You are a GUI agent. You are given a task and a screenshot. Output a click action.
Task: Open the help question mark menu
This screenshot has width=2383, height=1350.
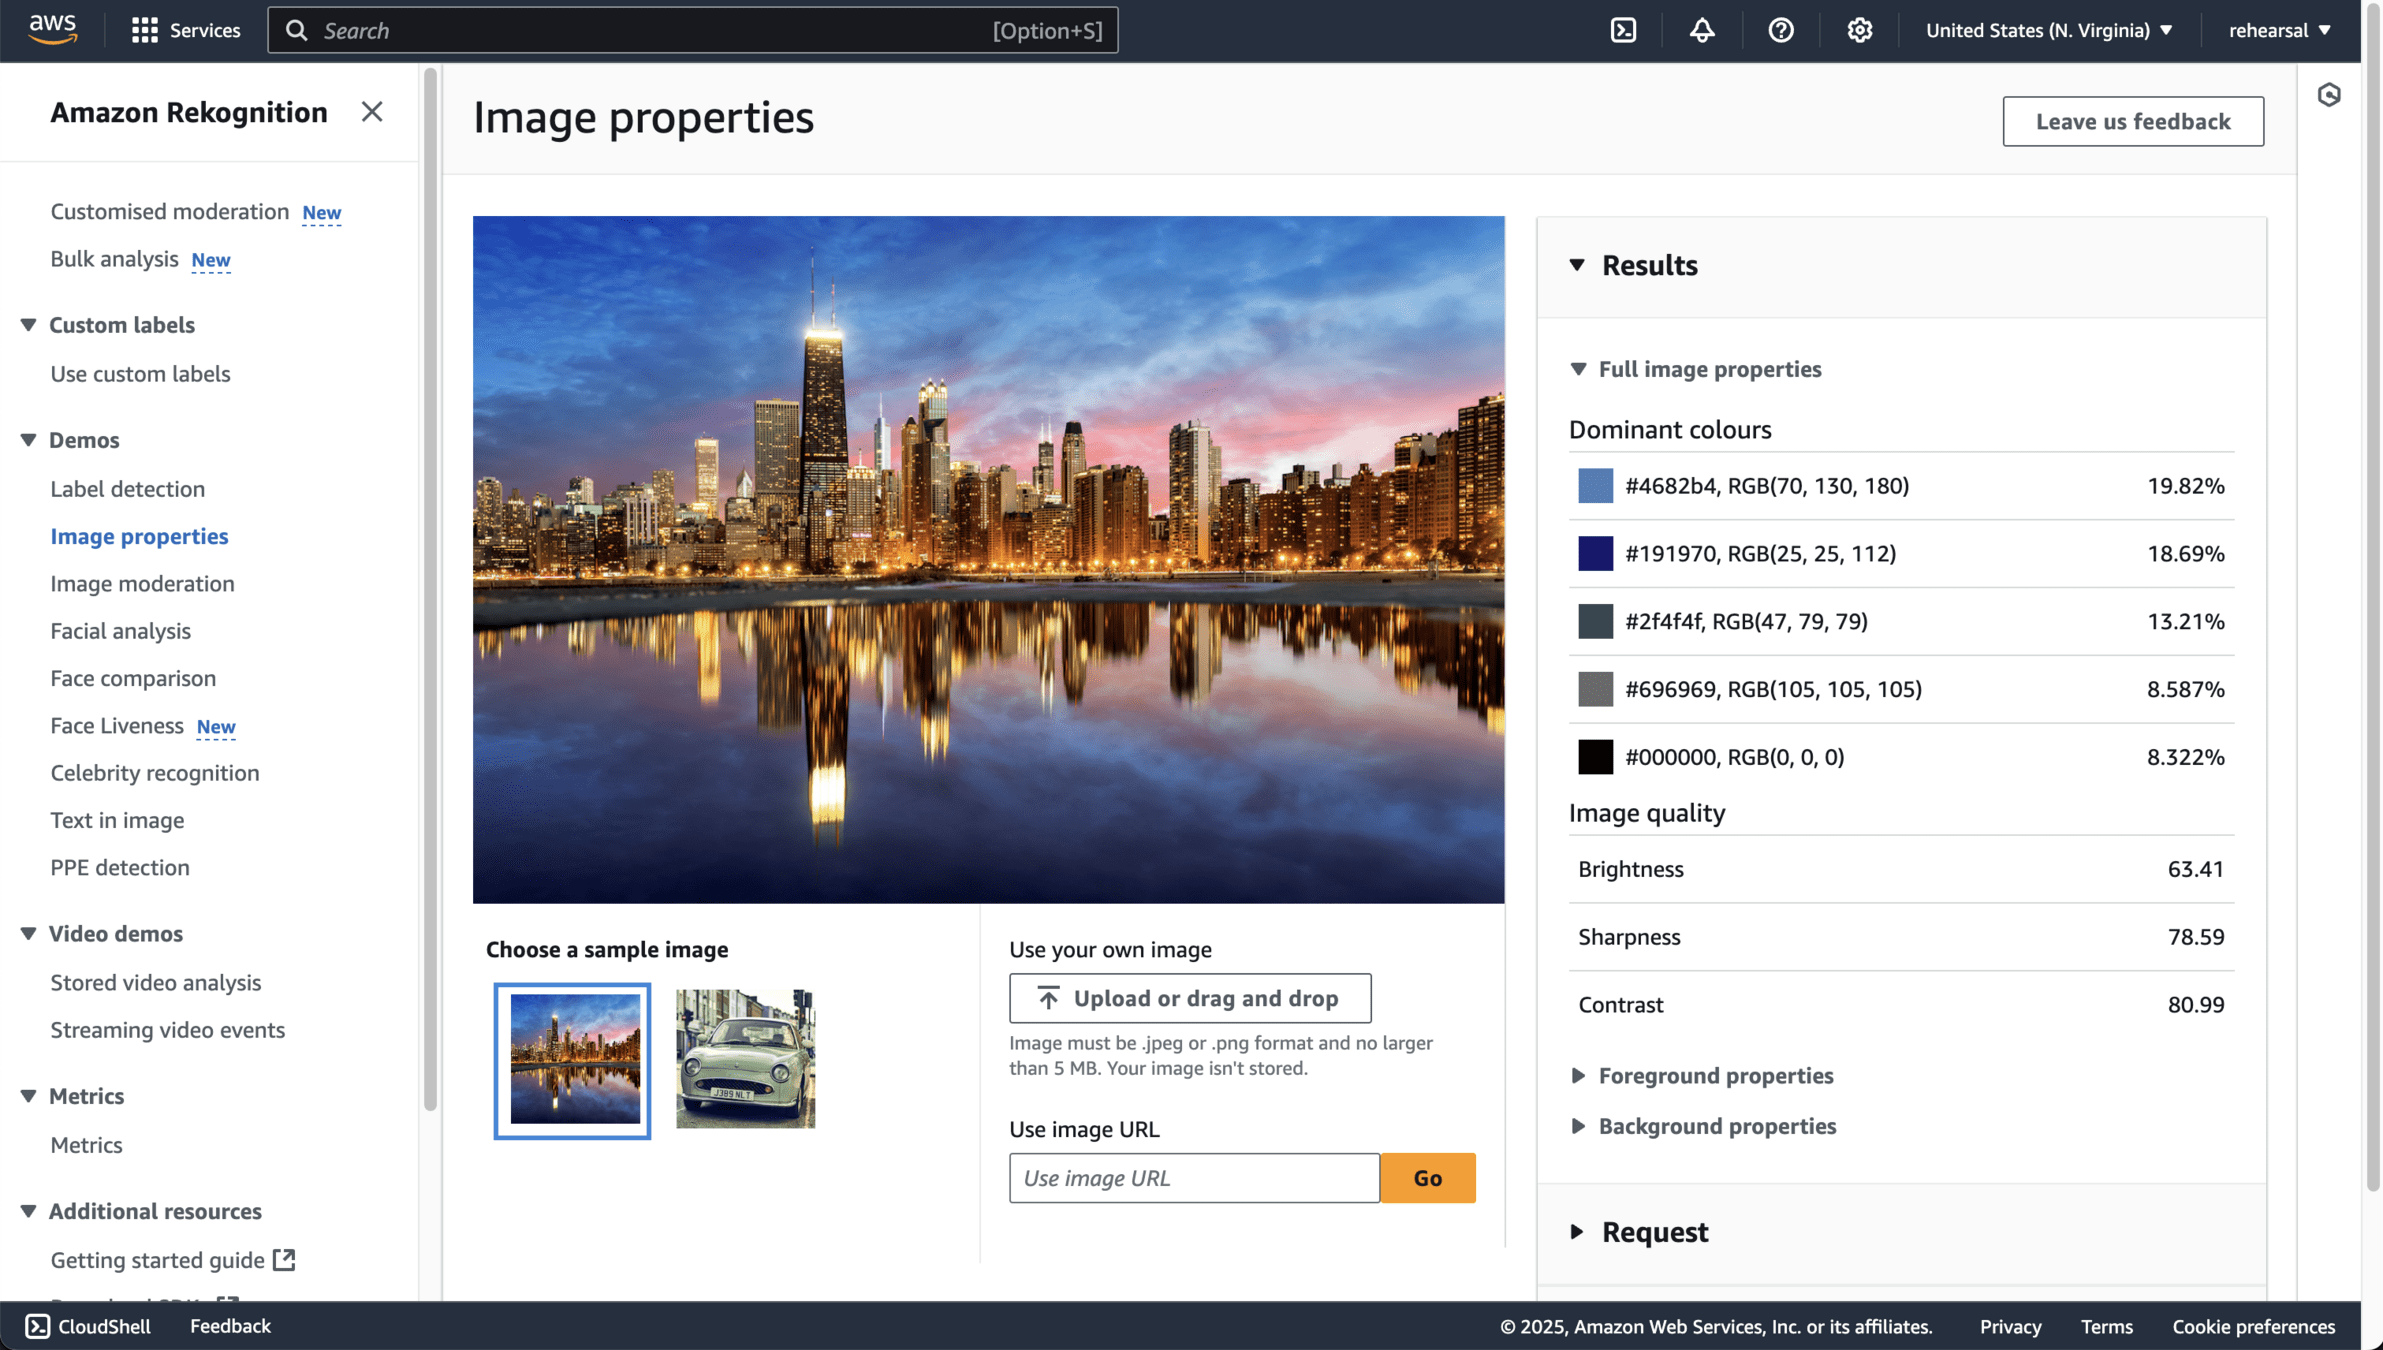click(1780, 30)
